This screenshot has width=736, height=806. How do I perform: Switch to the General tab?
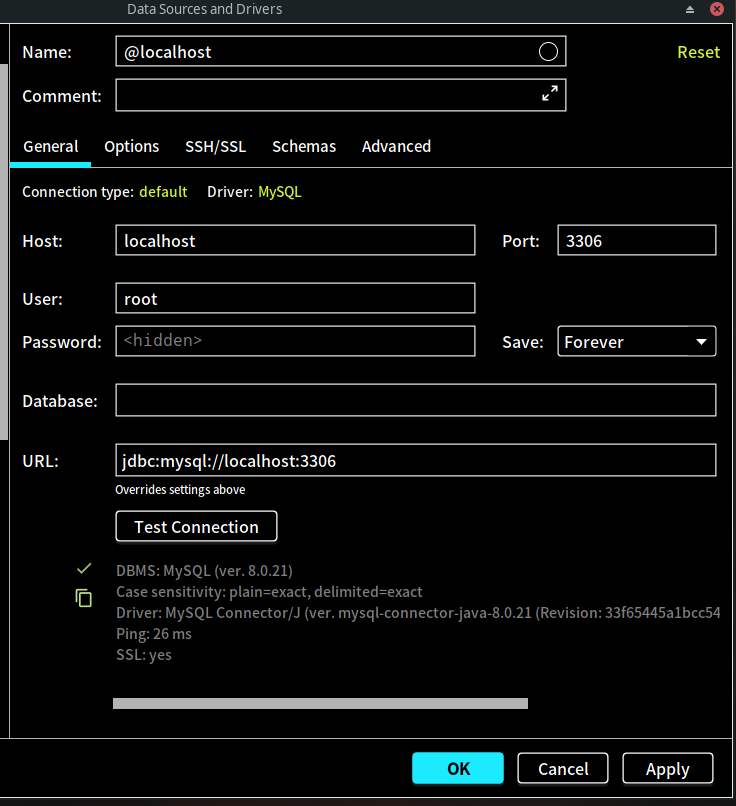51,146
